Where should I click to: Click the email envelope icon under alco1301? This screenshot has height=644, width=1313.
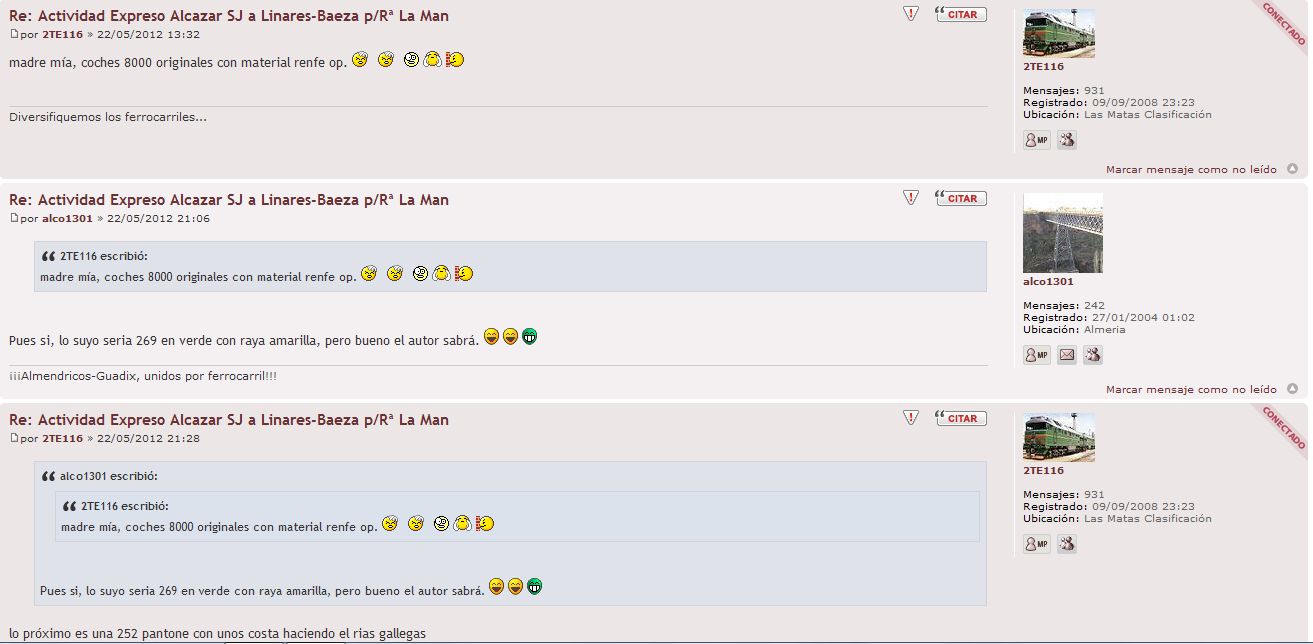(1067, 355)
